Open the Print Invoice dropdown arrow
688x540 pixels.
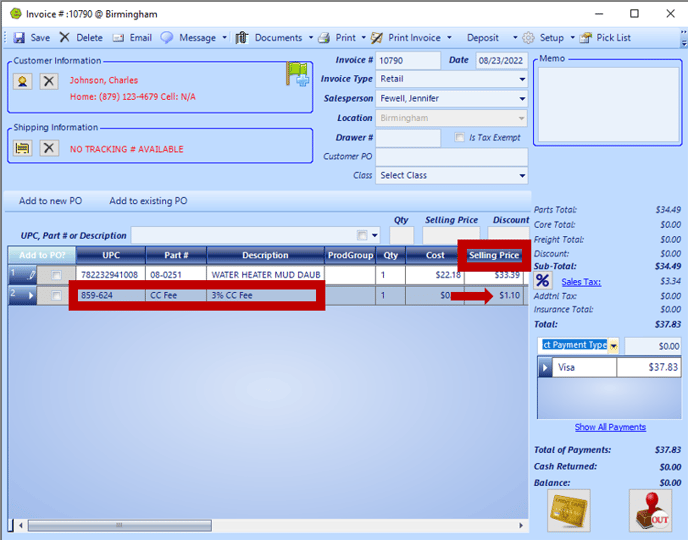449,38
